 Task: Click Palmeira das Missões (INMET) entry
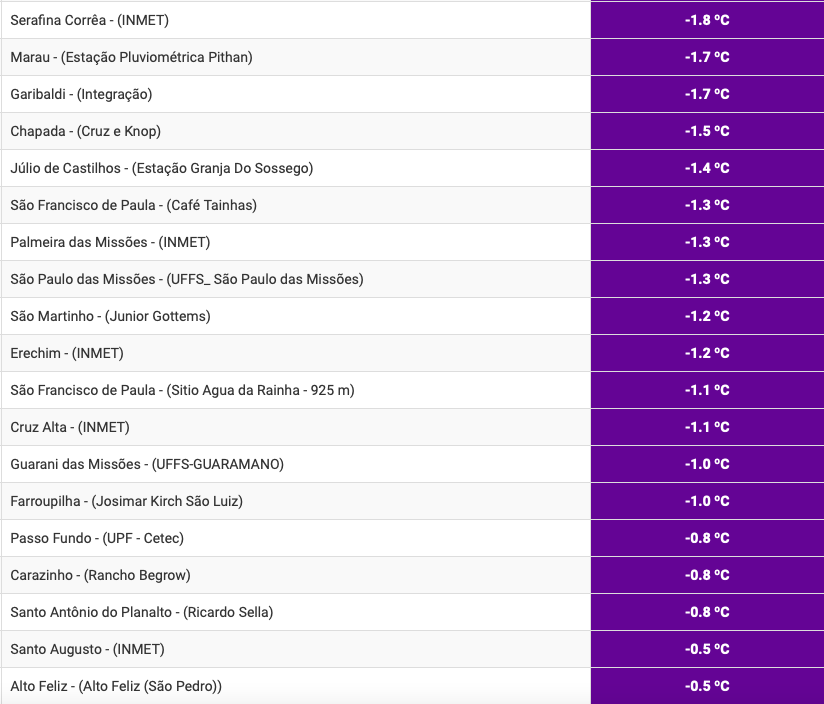(x=110, y=242)
